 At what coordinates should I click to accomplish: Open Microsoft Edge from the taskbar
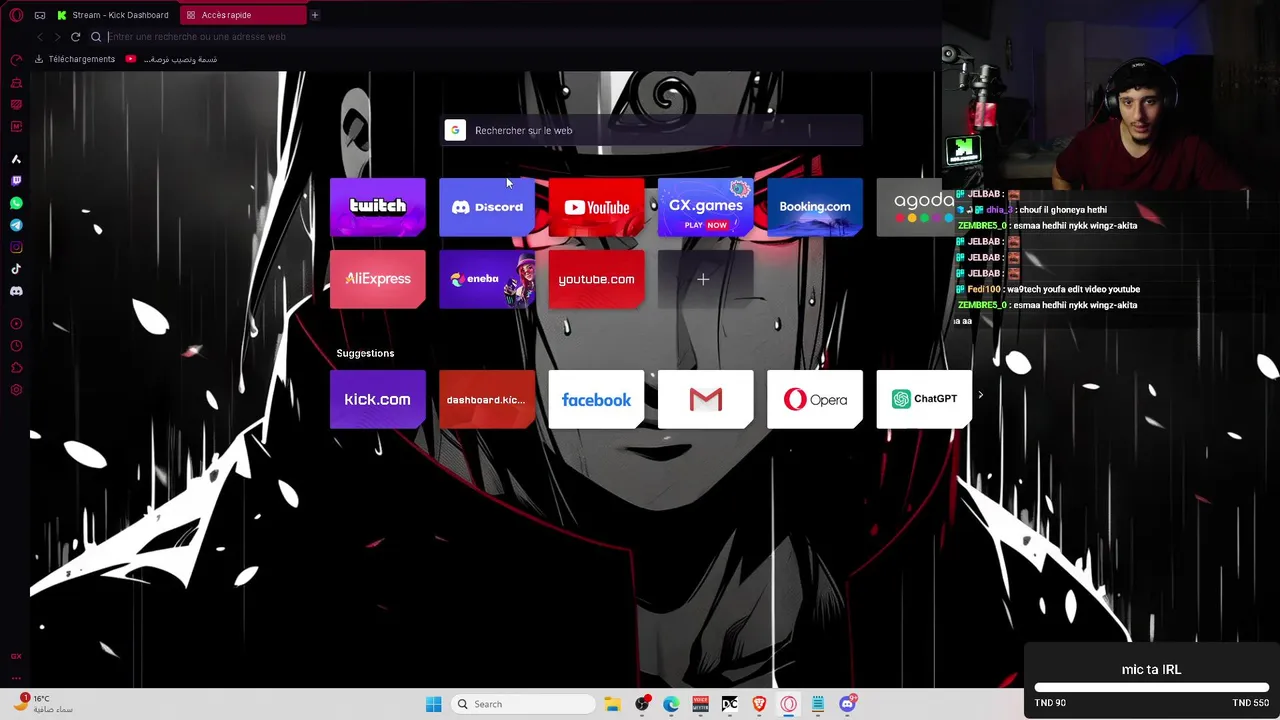coord(671,704)
